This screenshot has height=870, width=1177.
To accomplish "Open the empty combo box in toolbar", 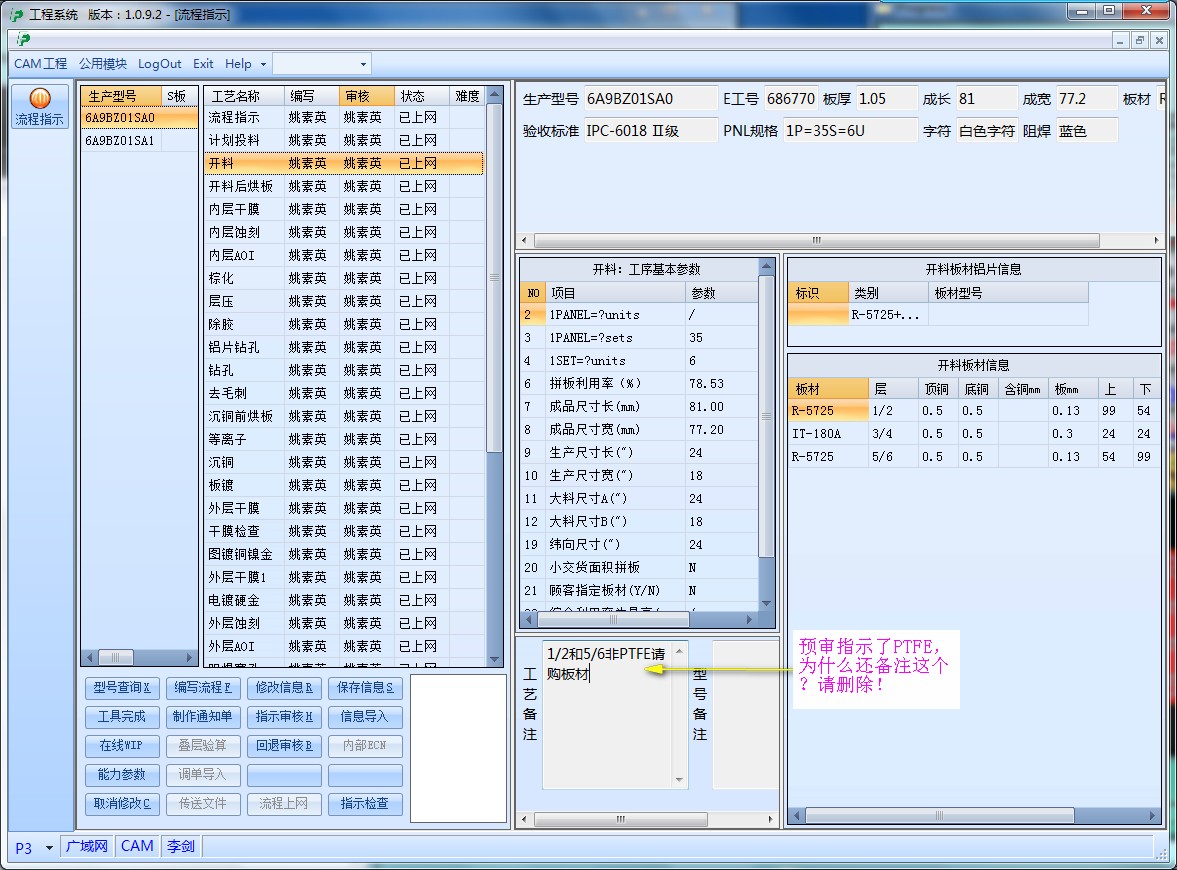I will (x=321, y=64).
